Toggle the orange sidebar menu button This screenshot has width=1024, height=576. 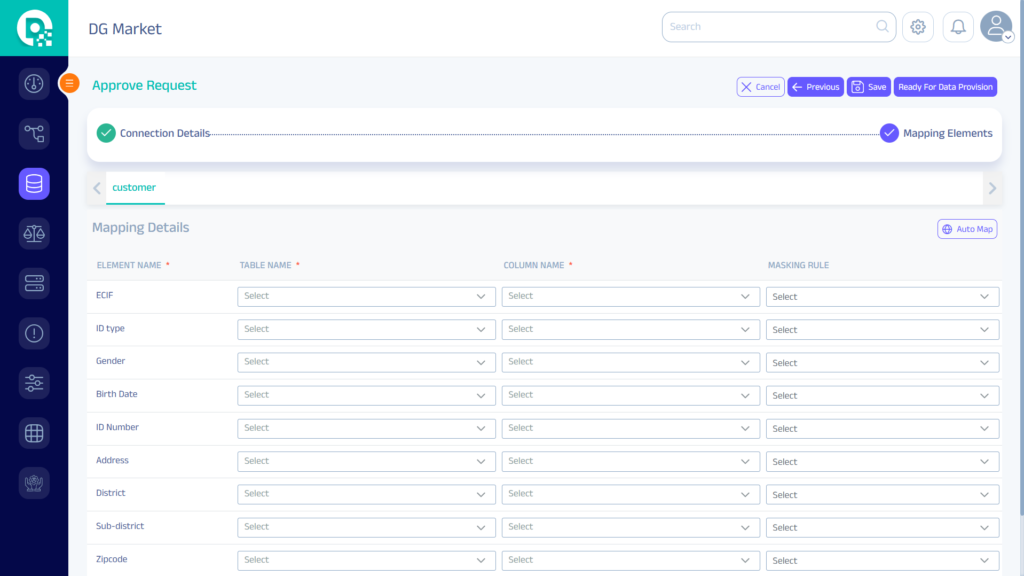tap(69, 84)
